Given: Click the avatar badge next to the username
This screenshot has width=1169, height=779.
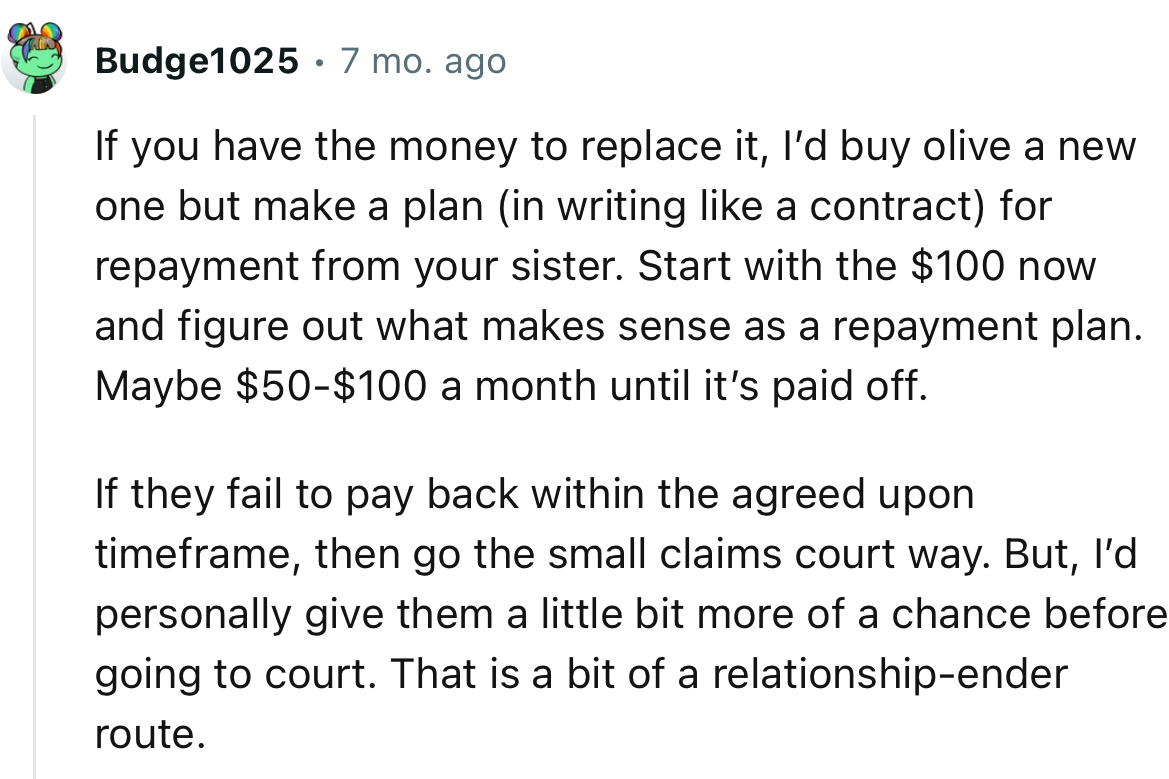Looking at the screenshot, I should click(x=35, y=55).
